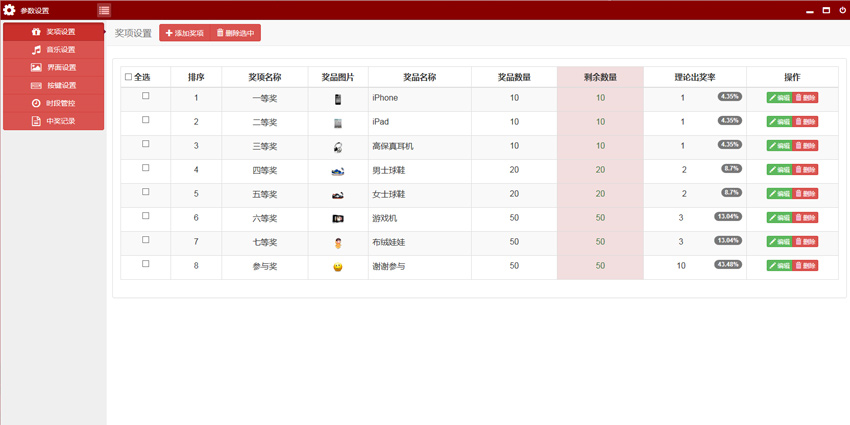Click the 奖品图片 column header
Image resolution: width=850 pixels, height=425 pixels.
(x=338, y=78)
